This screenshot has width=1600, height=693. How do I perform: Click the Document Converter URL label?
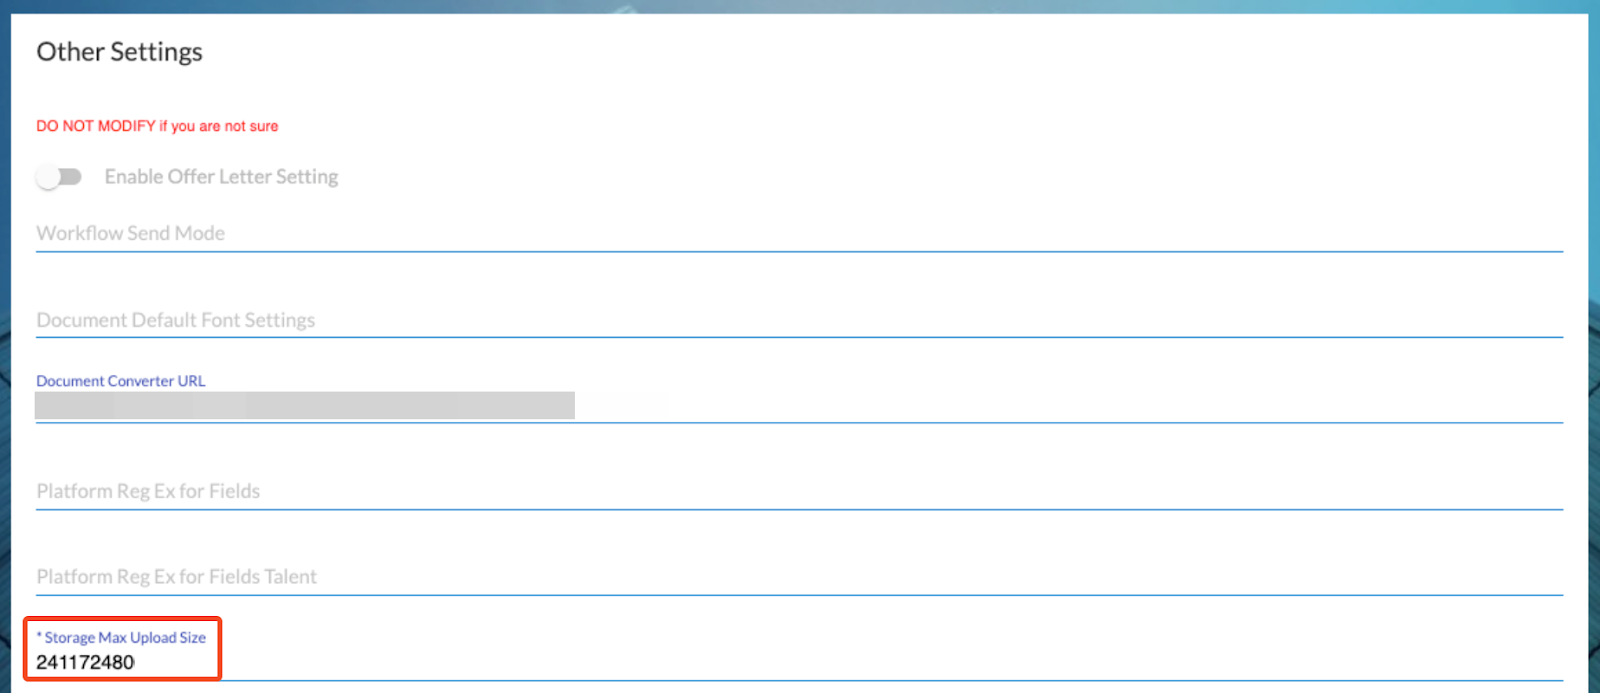[x=120, y=381]
